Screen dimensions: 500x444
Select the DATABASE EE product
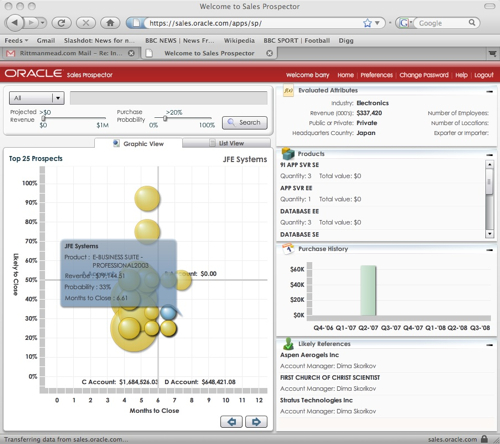click(299, 211)
